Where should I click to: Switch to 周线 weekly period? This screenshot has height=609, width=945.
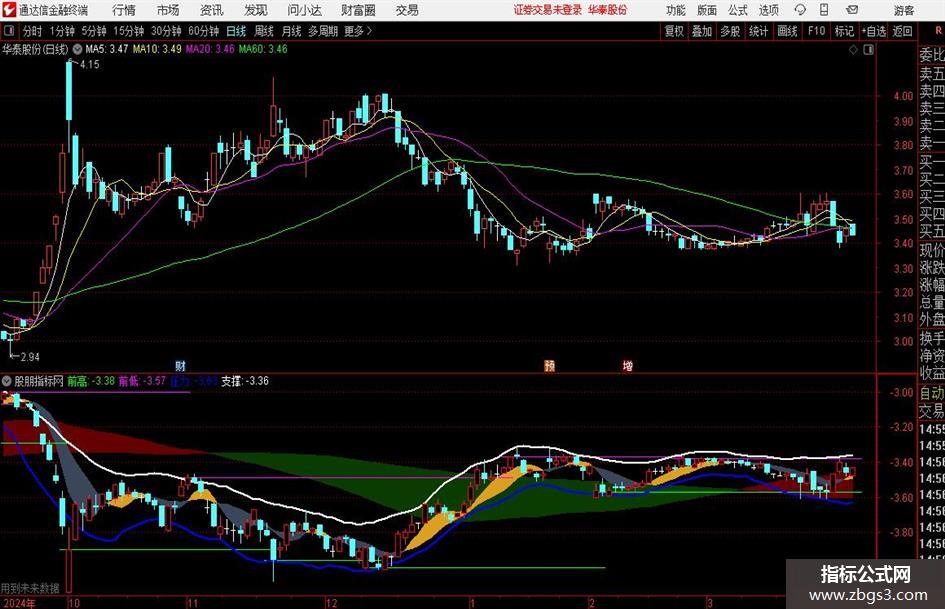[264, 31]
